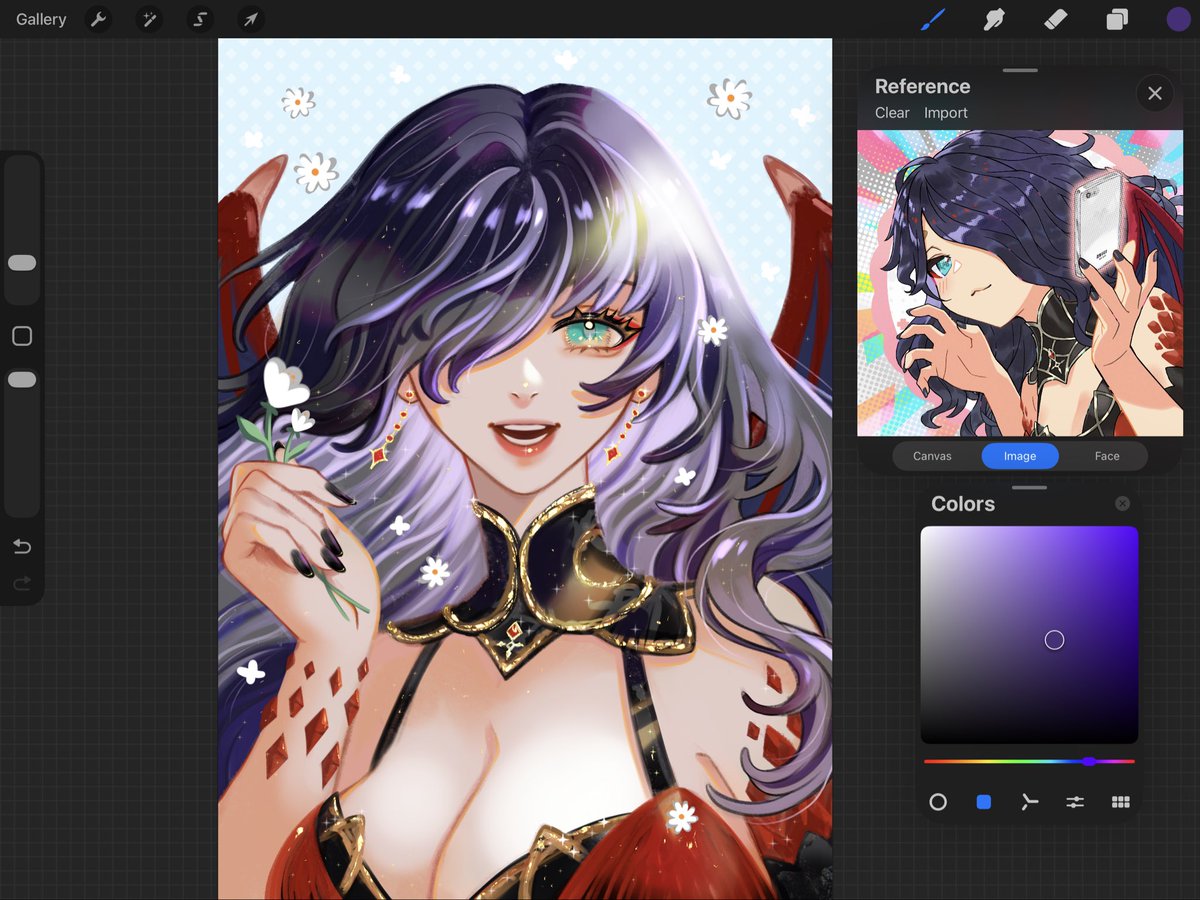Open the Selection tool
Screen dimensions: 1200x900
point(199,19)
